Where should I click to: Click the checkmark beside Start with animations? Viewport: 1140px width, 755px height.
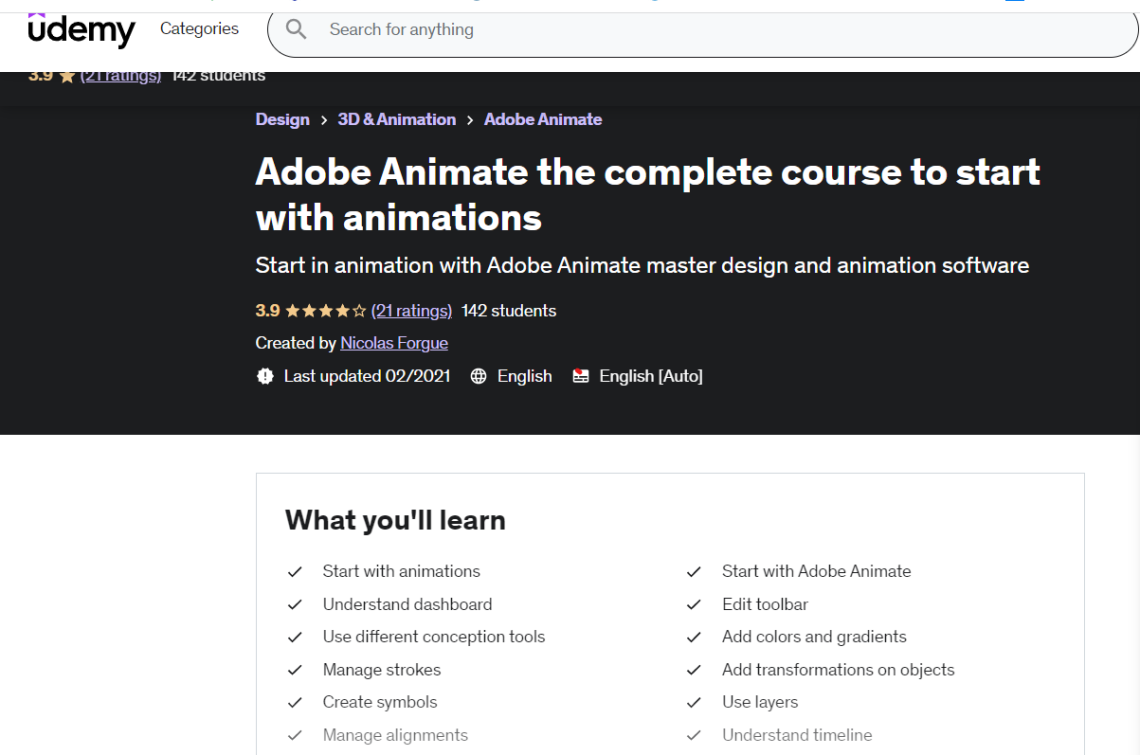295,571
